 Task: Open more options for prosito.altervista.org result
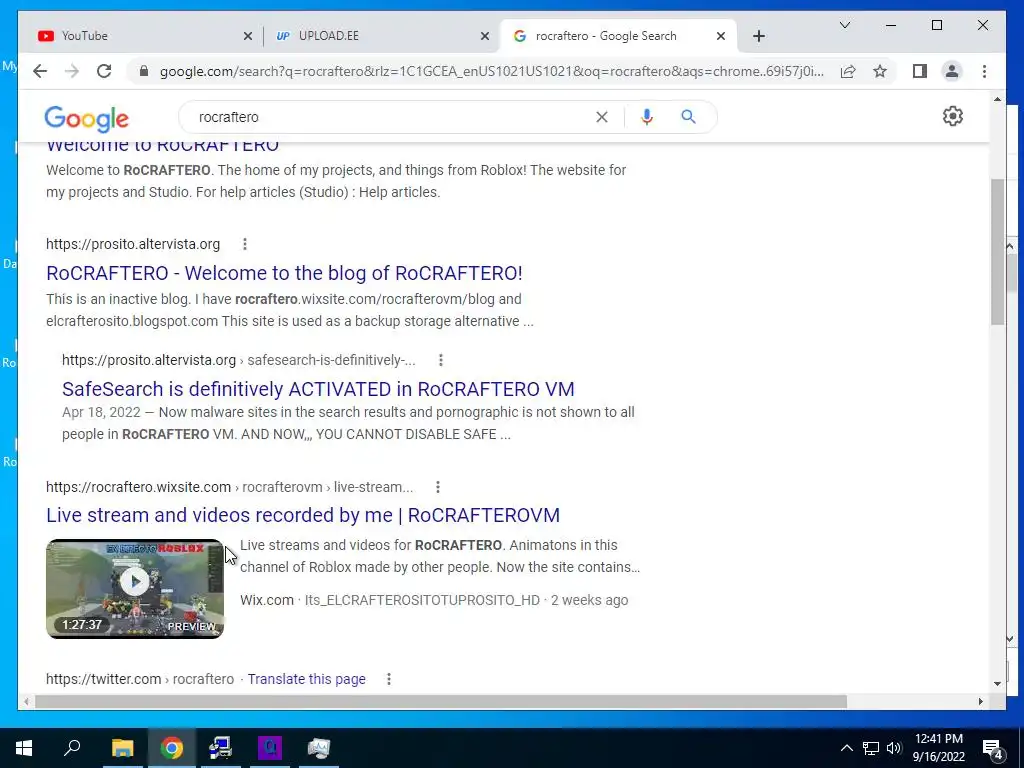tap(245, 244)
